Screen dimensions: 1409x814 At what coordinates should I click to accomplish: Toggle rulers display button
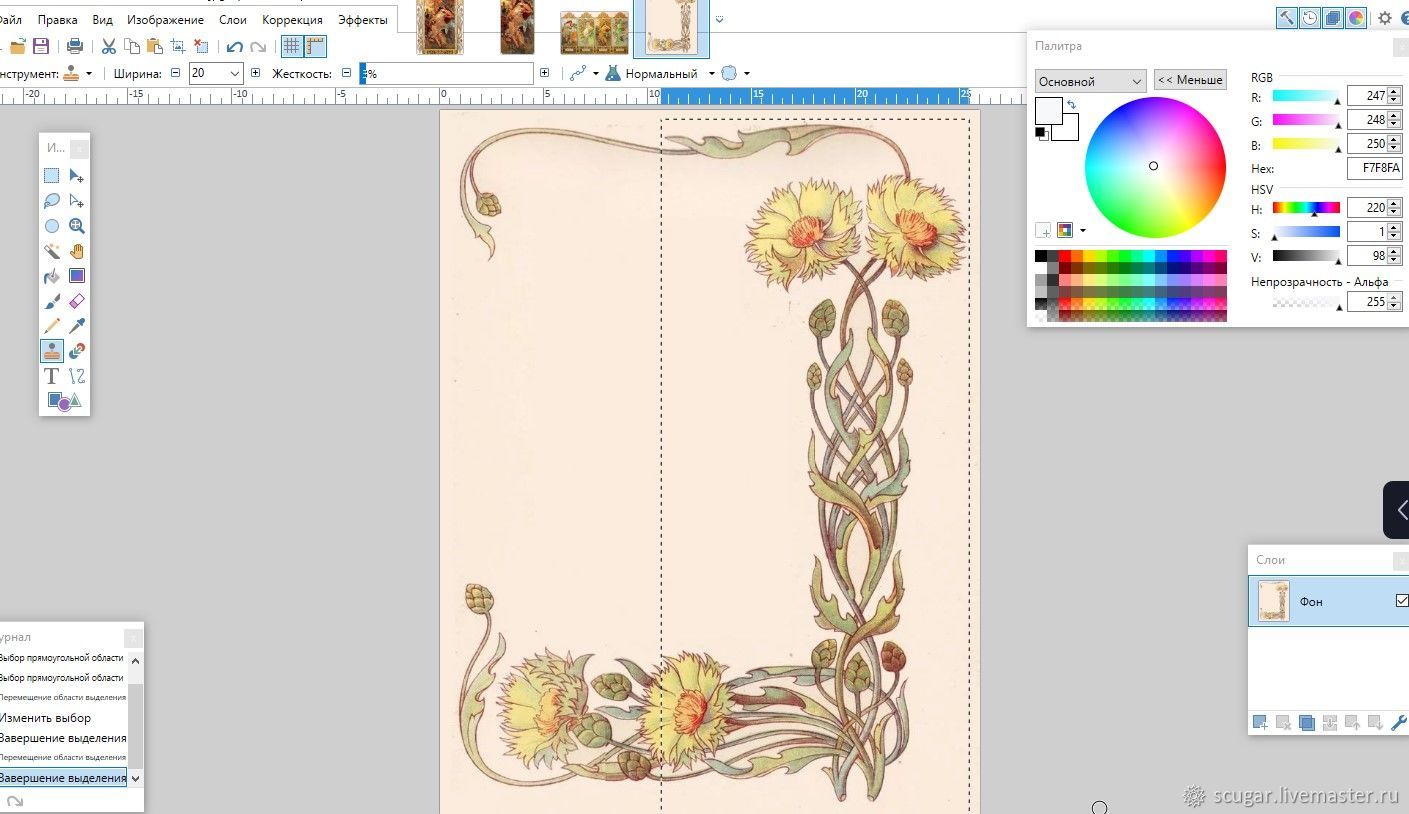pos(315,46)
